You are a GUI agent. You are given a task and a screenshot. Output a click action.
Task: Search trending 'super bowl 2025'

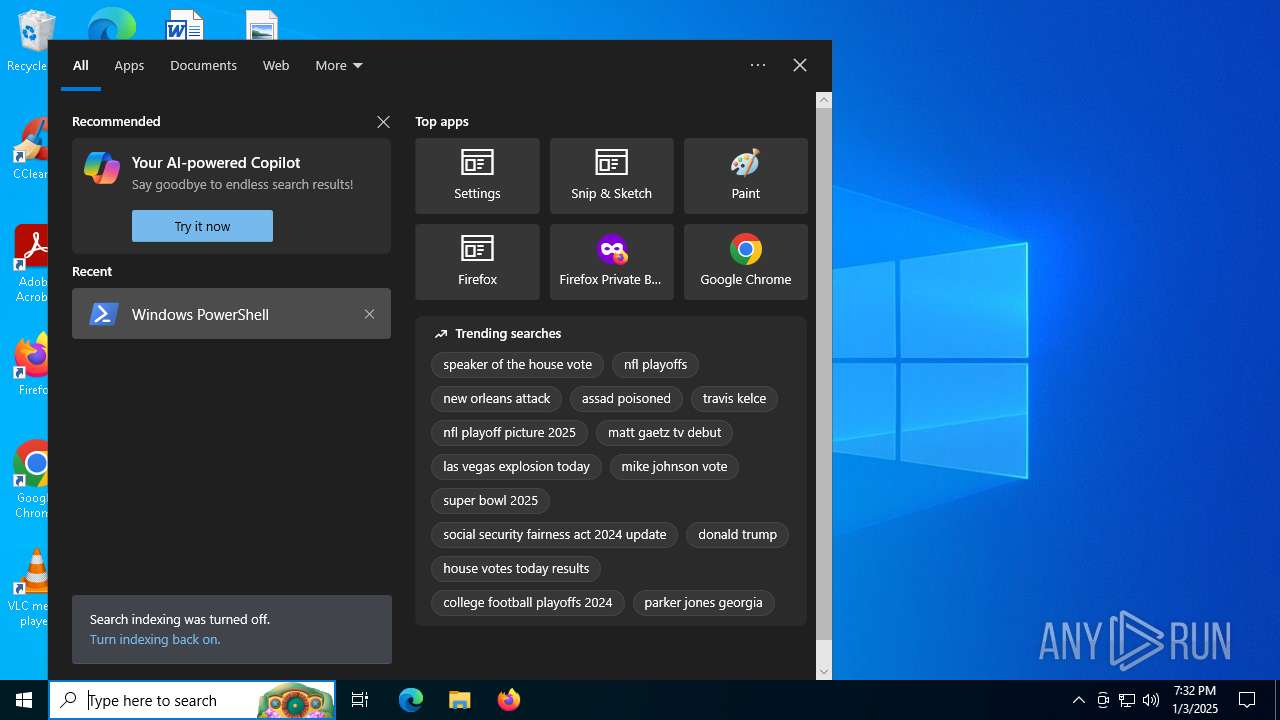click(x=491, y=501)
